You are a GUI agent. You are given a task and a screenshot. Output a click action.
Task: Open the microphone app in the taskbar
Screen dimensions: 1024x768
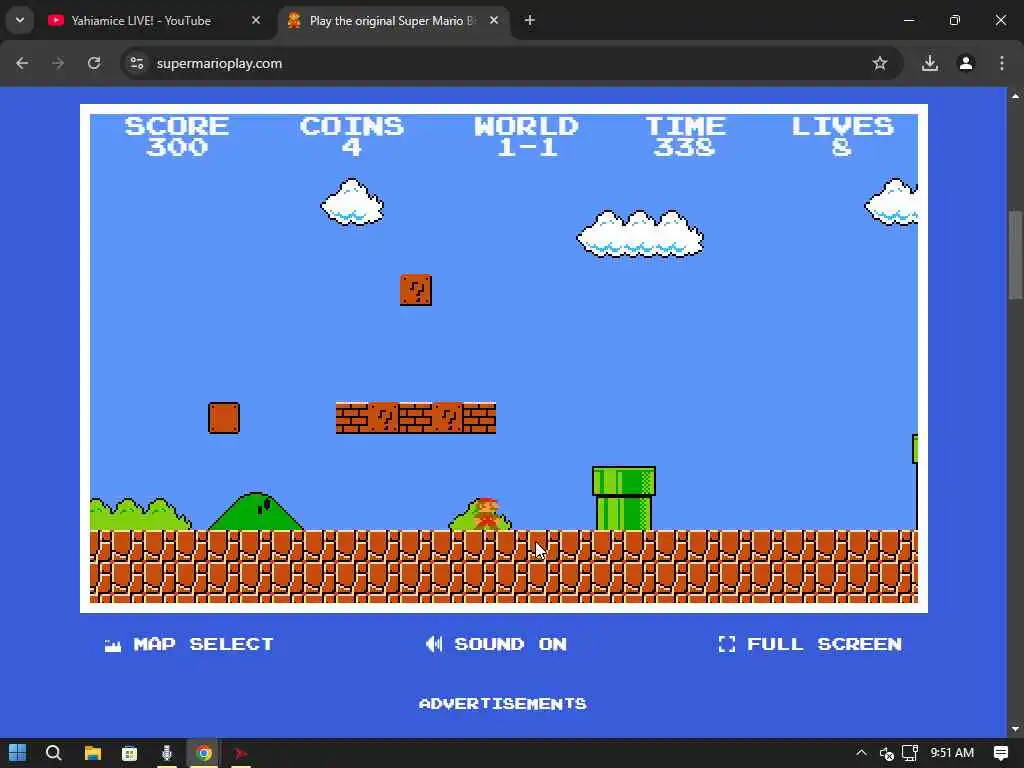(167, 753)
